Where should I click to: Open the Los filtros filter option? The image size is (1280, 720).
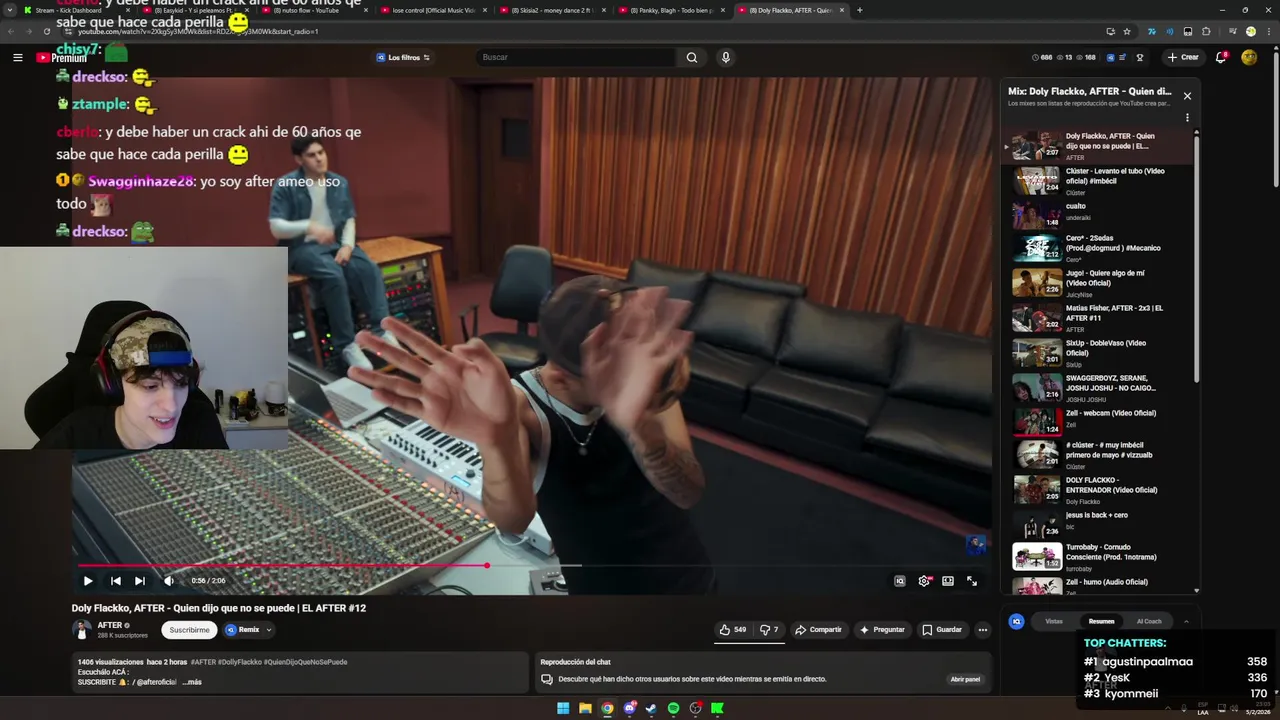[x=403, y=57]
